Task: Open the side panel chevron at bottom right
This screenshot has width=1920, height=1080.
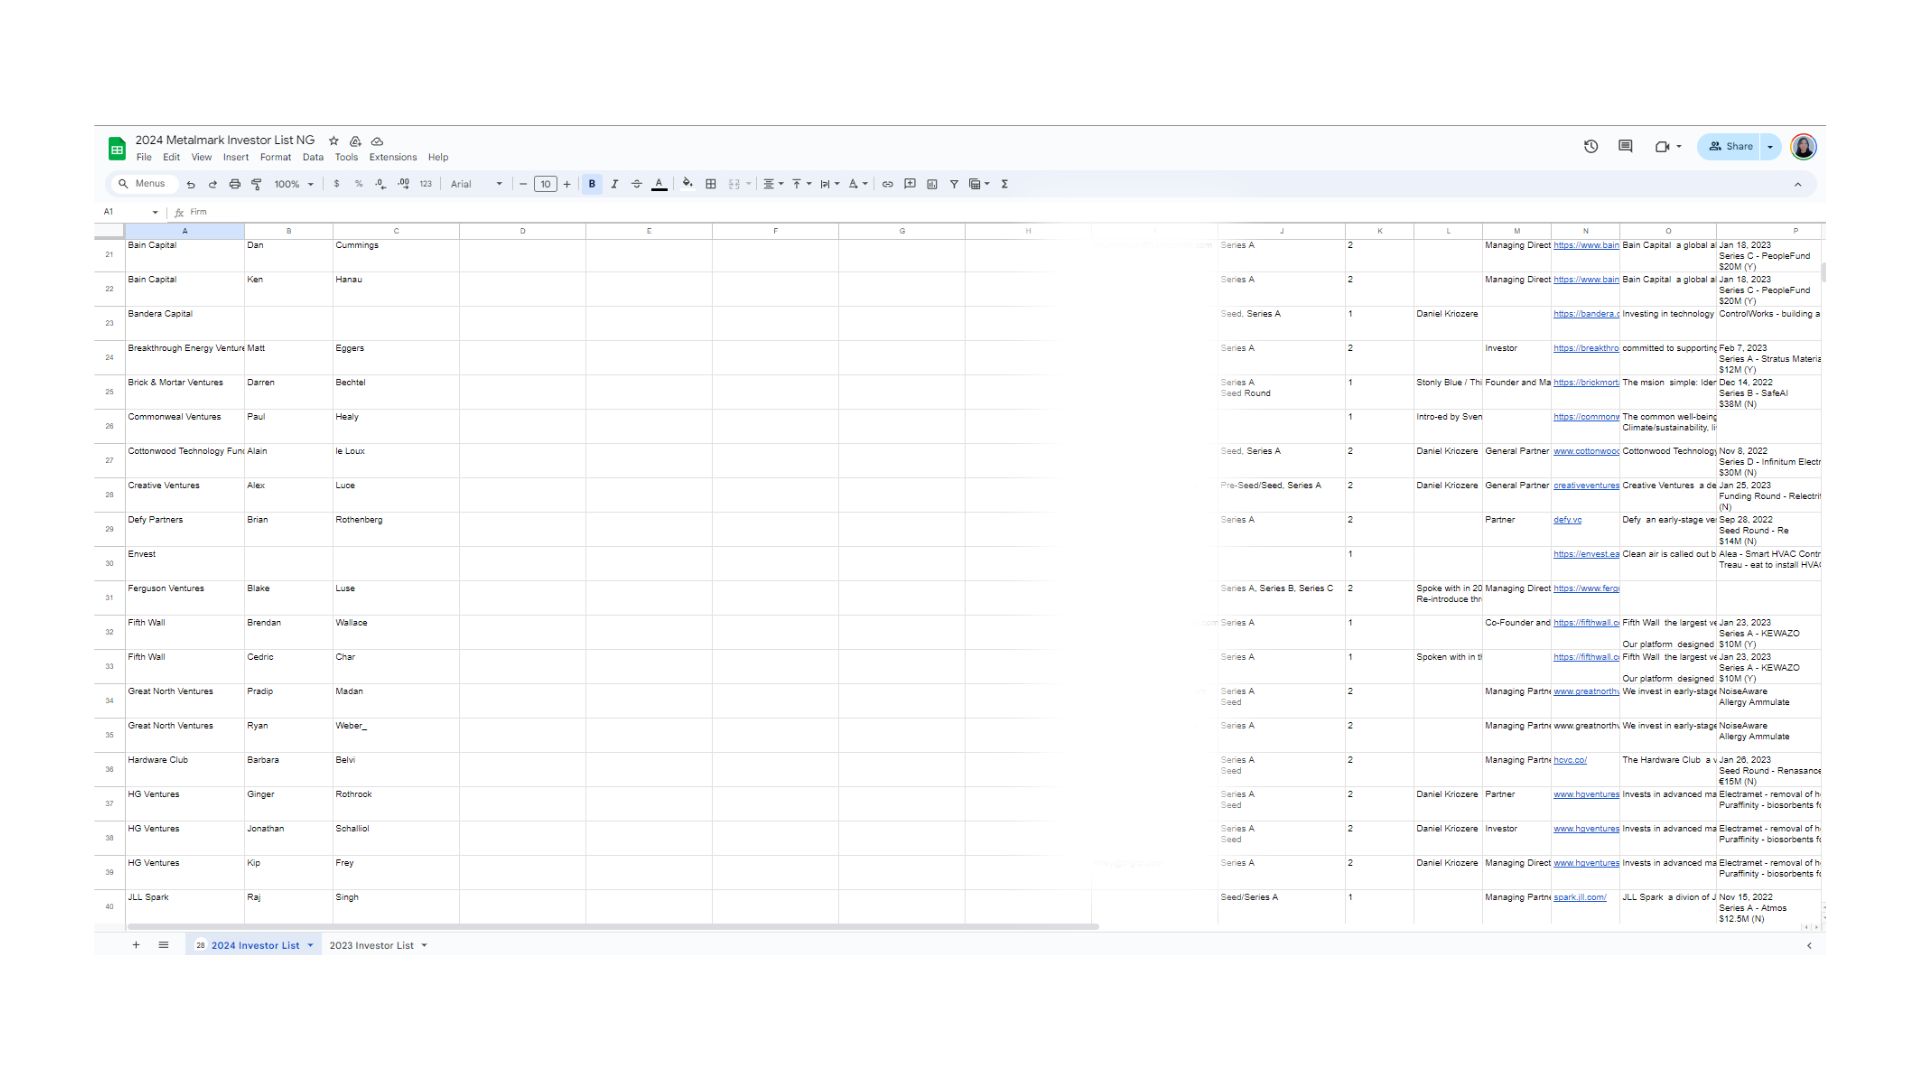Action: tap(1809, 946)
